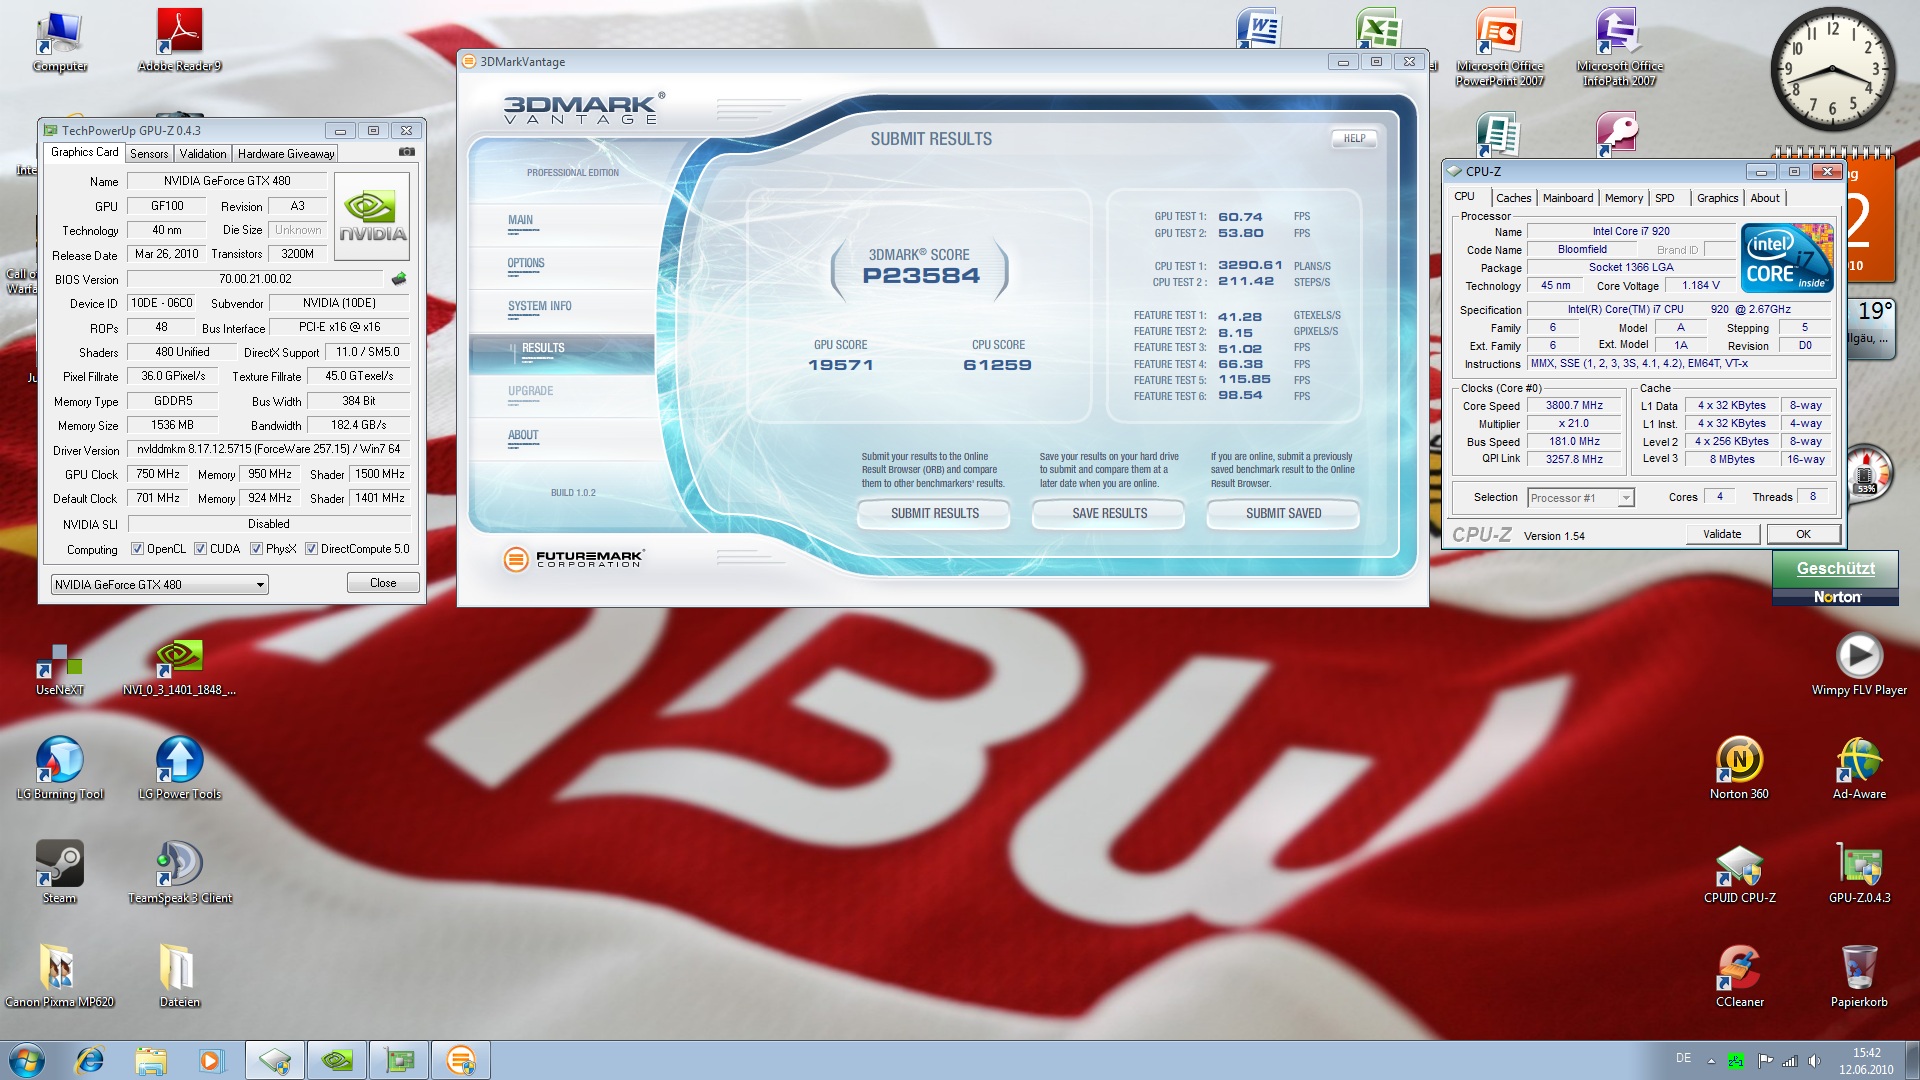This screenshot has height=1080, width=1920.
Task: Open the NVI_0_3_1401_1848 NVIDIA shortcut
Action: (180, 667)
